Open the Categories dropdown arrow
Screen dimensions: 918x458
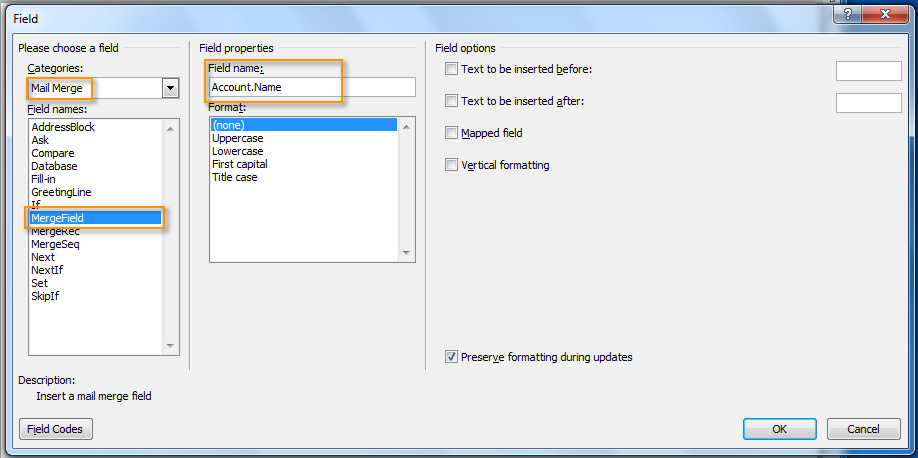point(170,88)
